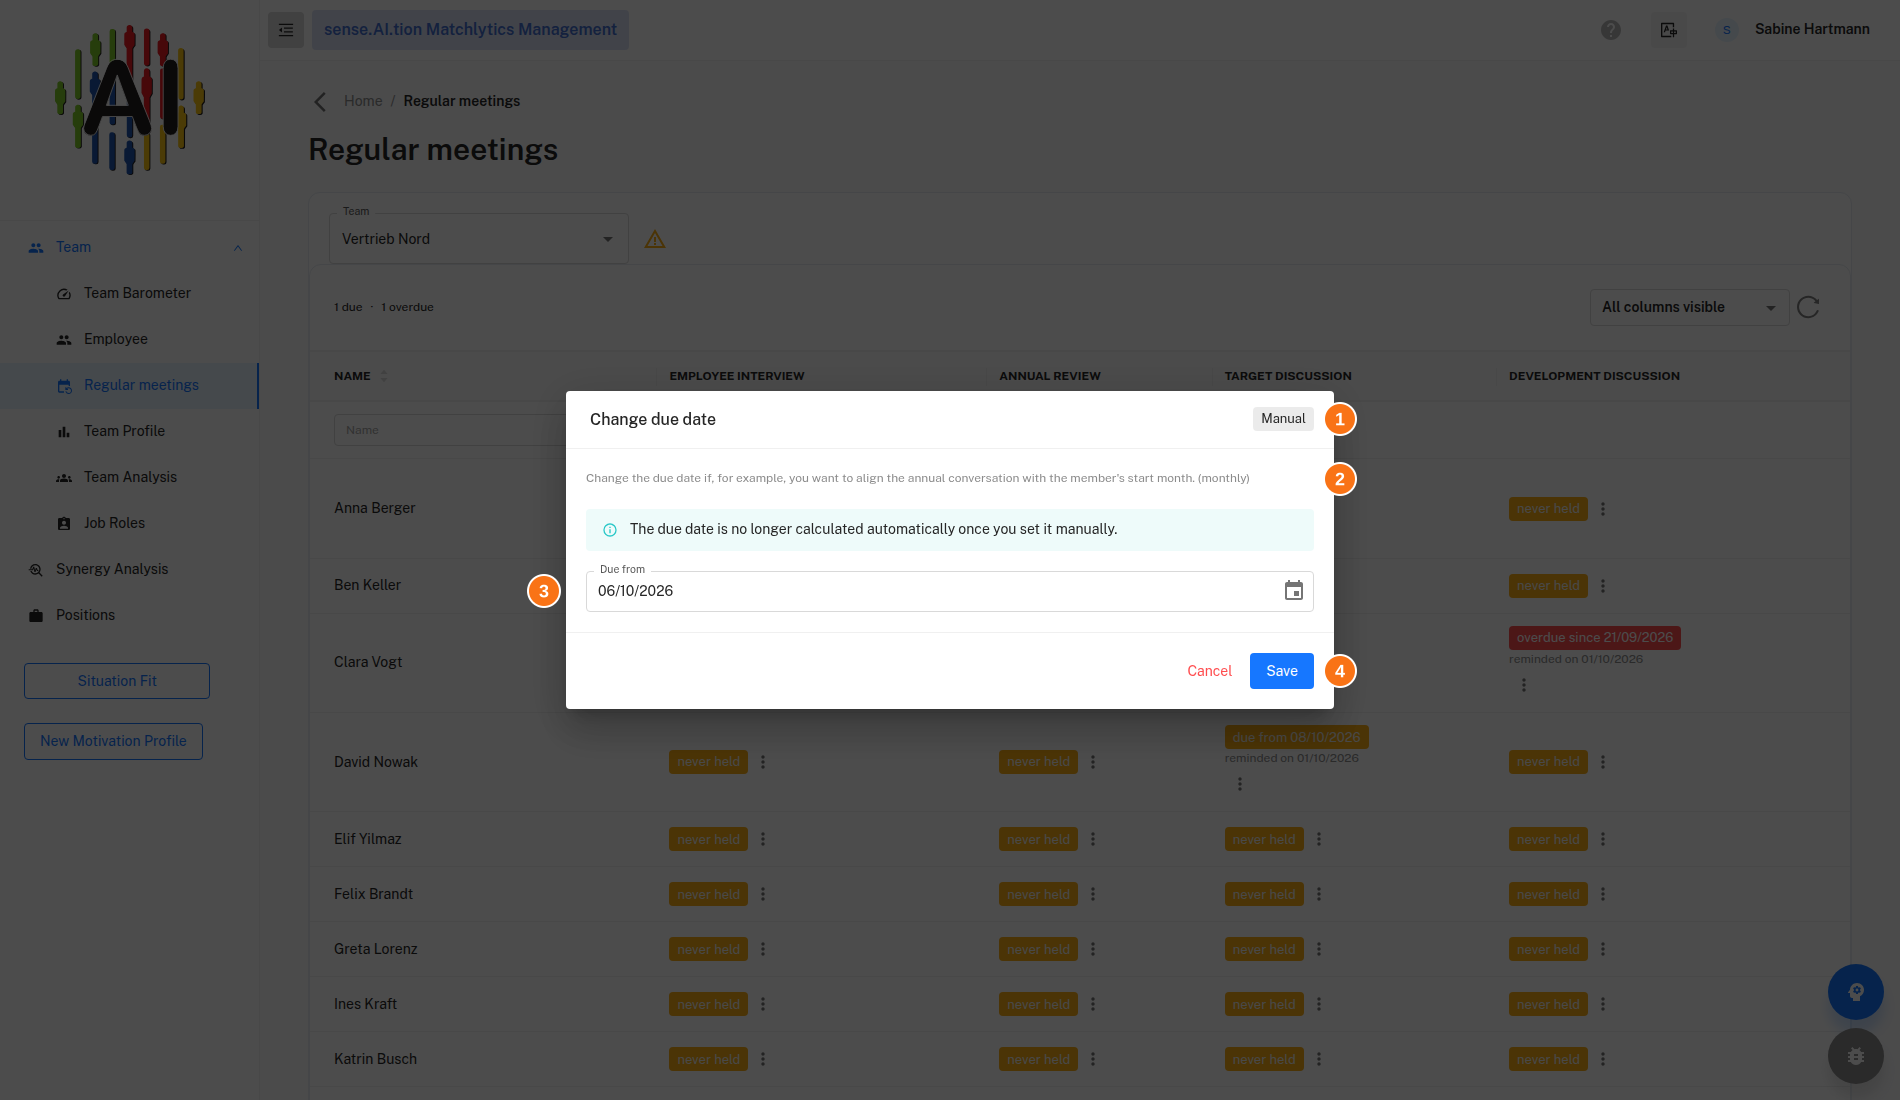
Task: Select the Greta Lorenz row name
Action: pos(376,949)
